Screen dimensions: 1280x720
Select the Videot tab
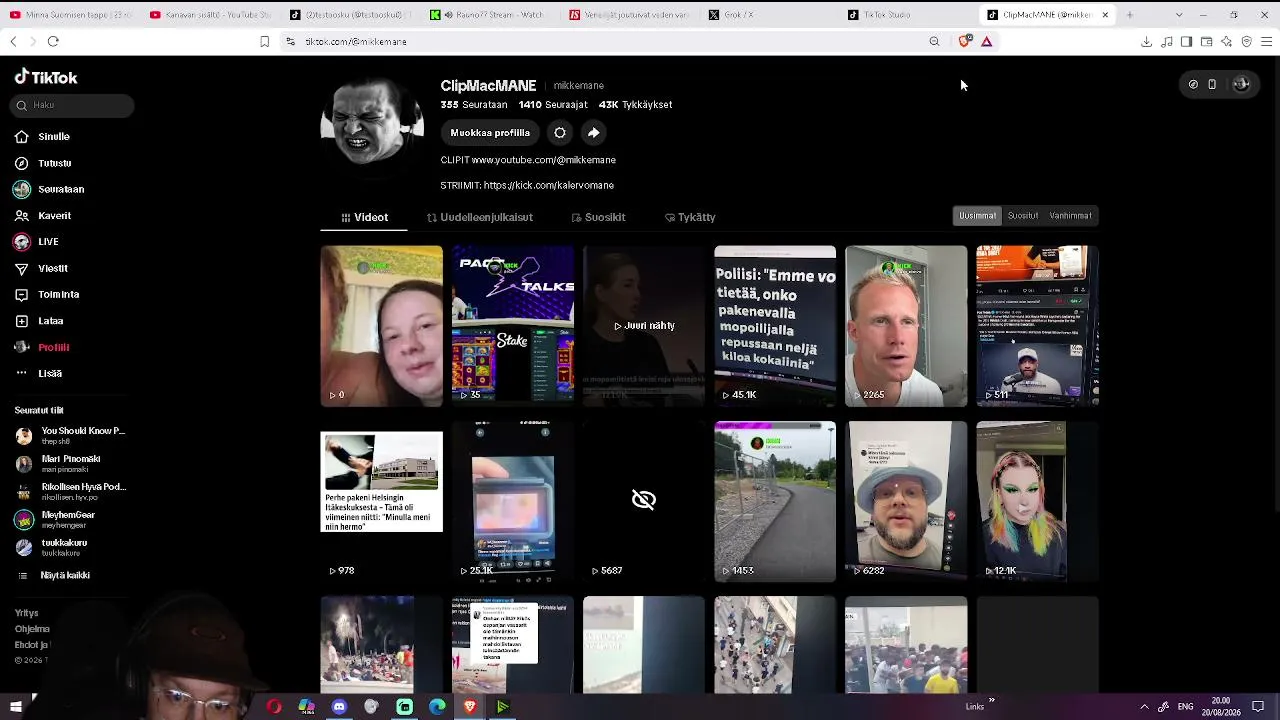click(x=364, y=217)
